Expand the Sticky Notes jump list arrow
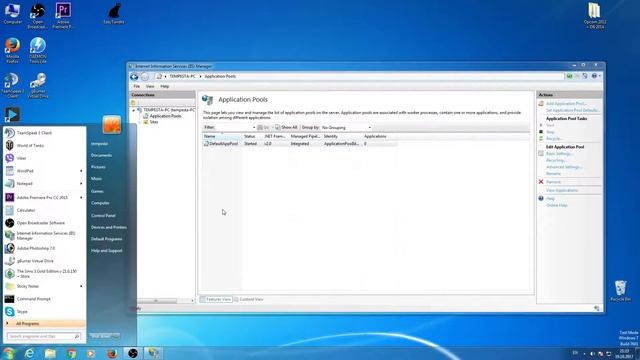 point(81,286)
